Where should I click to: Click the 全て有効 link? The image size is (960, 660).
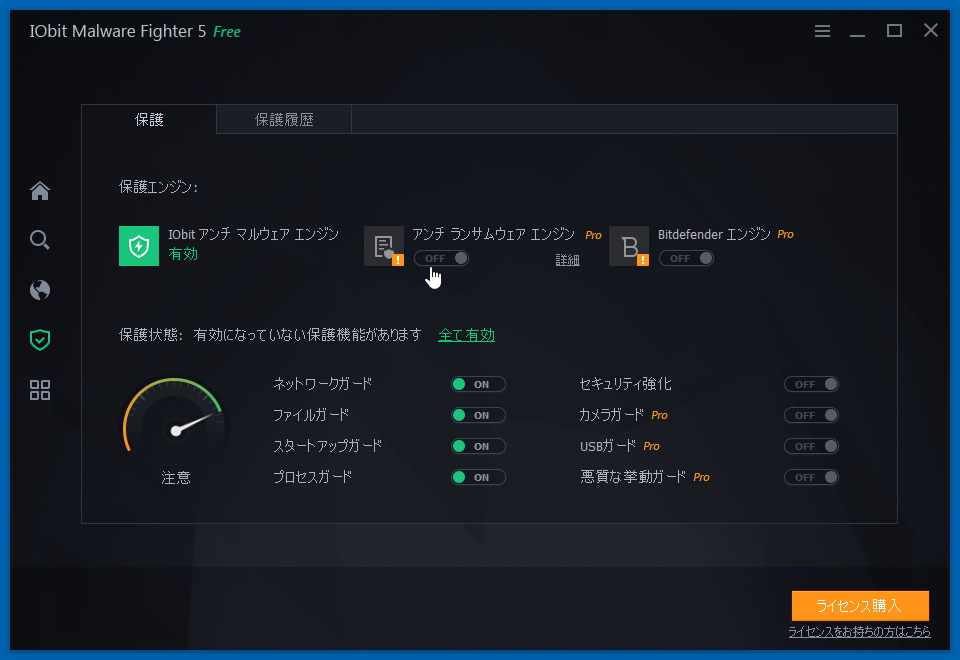click(466, 335)
